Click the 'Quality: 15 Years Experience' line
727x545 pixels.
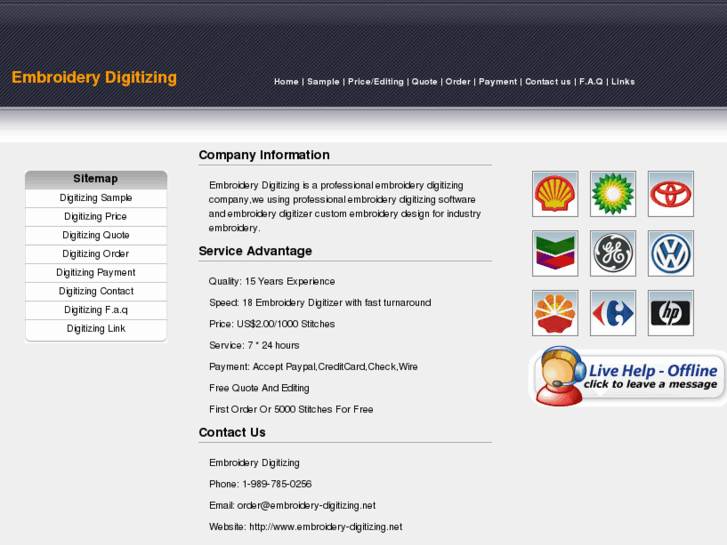click(272, 282)
